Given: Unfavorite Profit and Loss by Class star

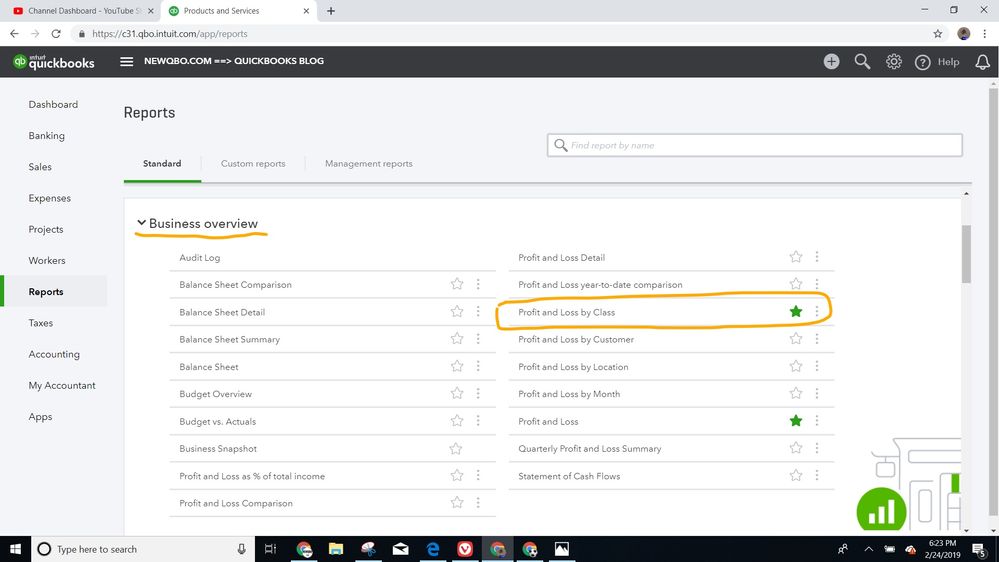Looking at the screenshot, I should pyautogui.click(x=796, y=312).
